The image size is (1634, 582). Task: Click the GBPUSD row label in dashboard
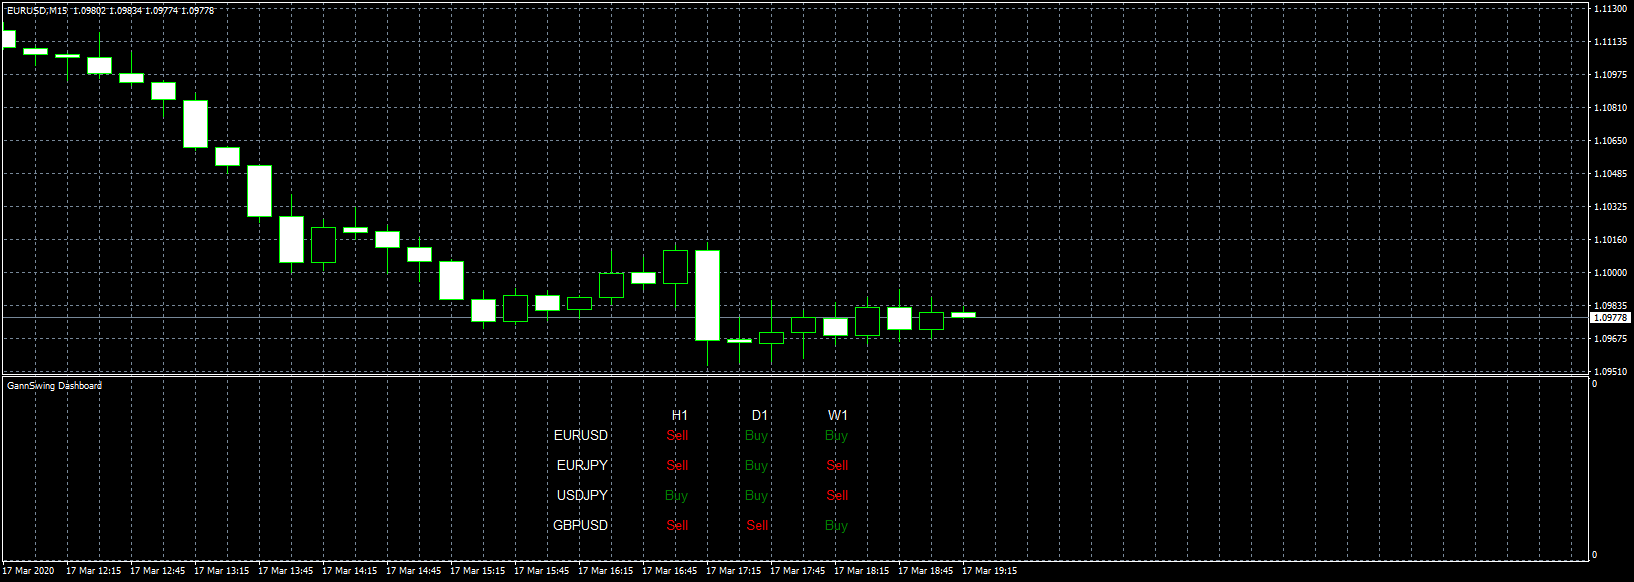tap(581, 525)
